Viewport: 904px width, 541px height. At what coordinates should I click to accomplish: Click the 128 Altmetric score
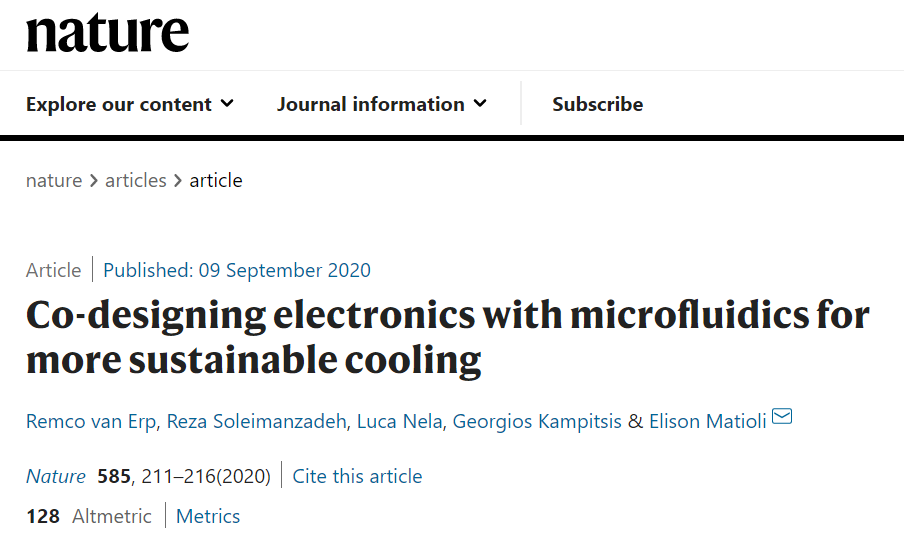point(89,516)
